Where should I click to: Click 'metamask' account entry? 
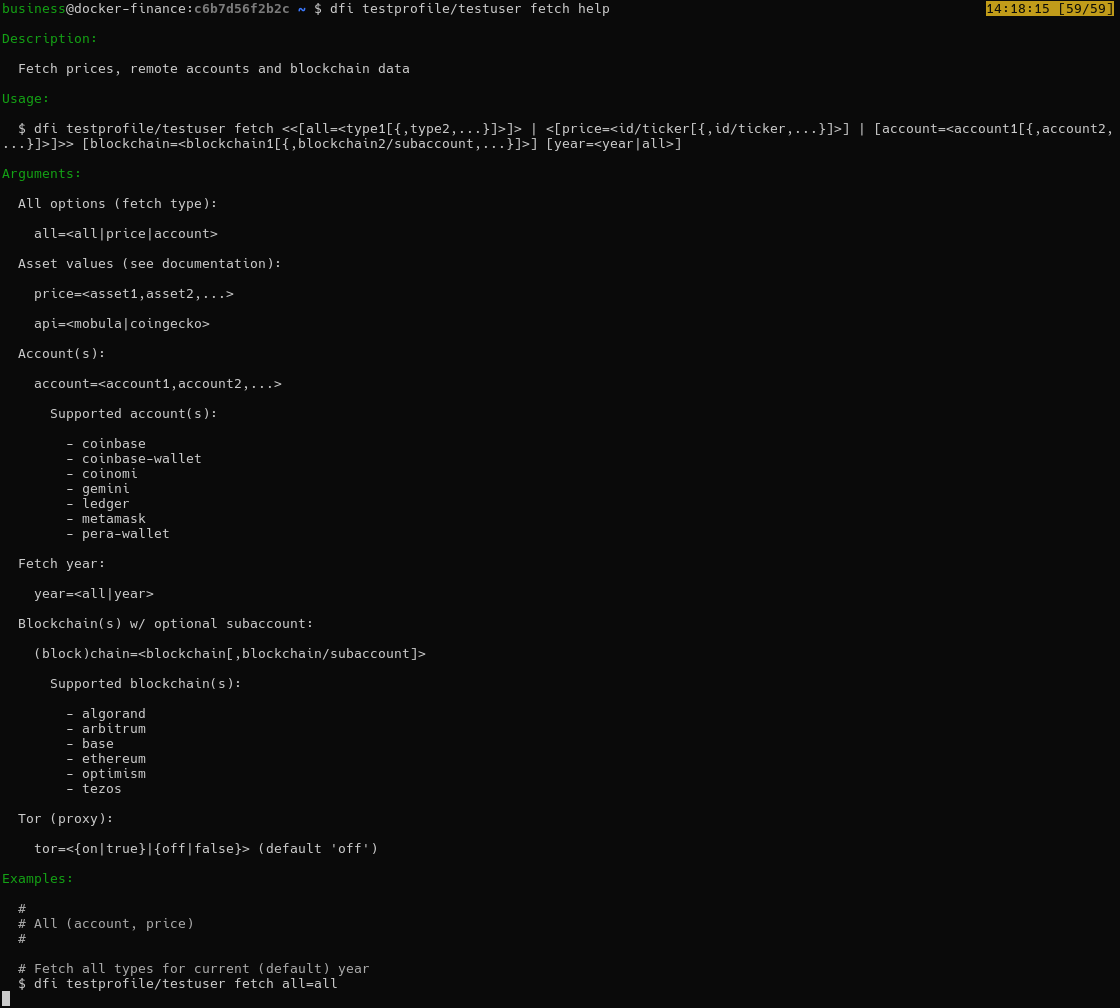(x=113, y=519)
